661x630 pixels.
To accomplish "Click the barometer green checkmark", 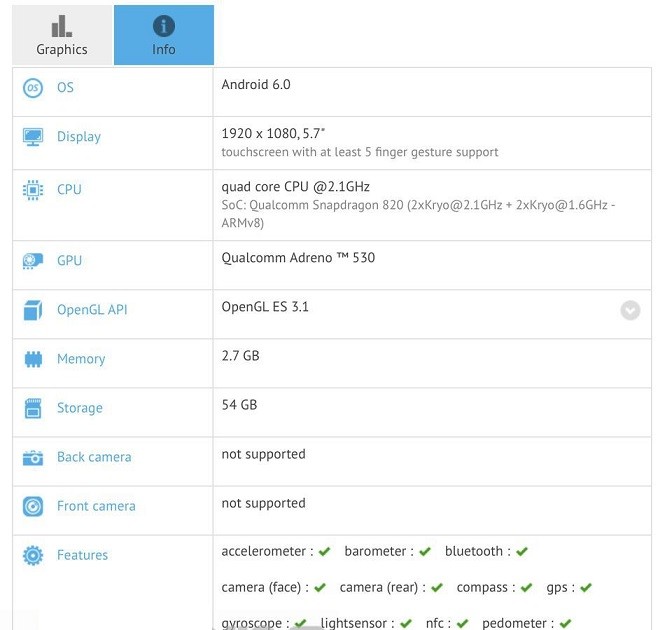I will coord(425,552).
